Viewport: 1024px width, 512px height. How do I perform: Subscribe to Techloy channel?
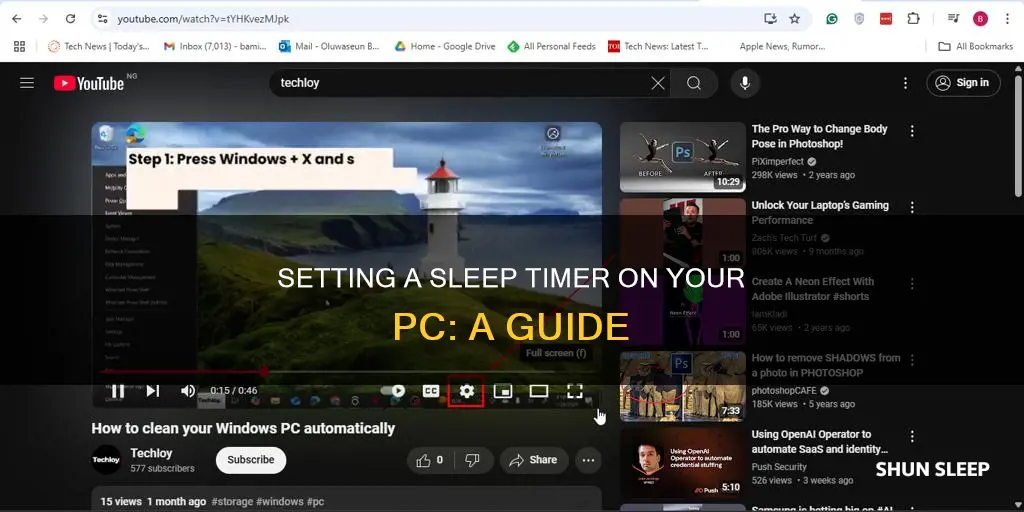251,460
